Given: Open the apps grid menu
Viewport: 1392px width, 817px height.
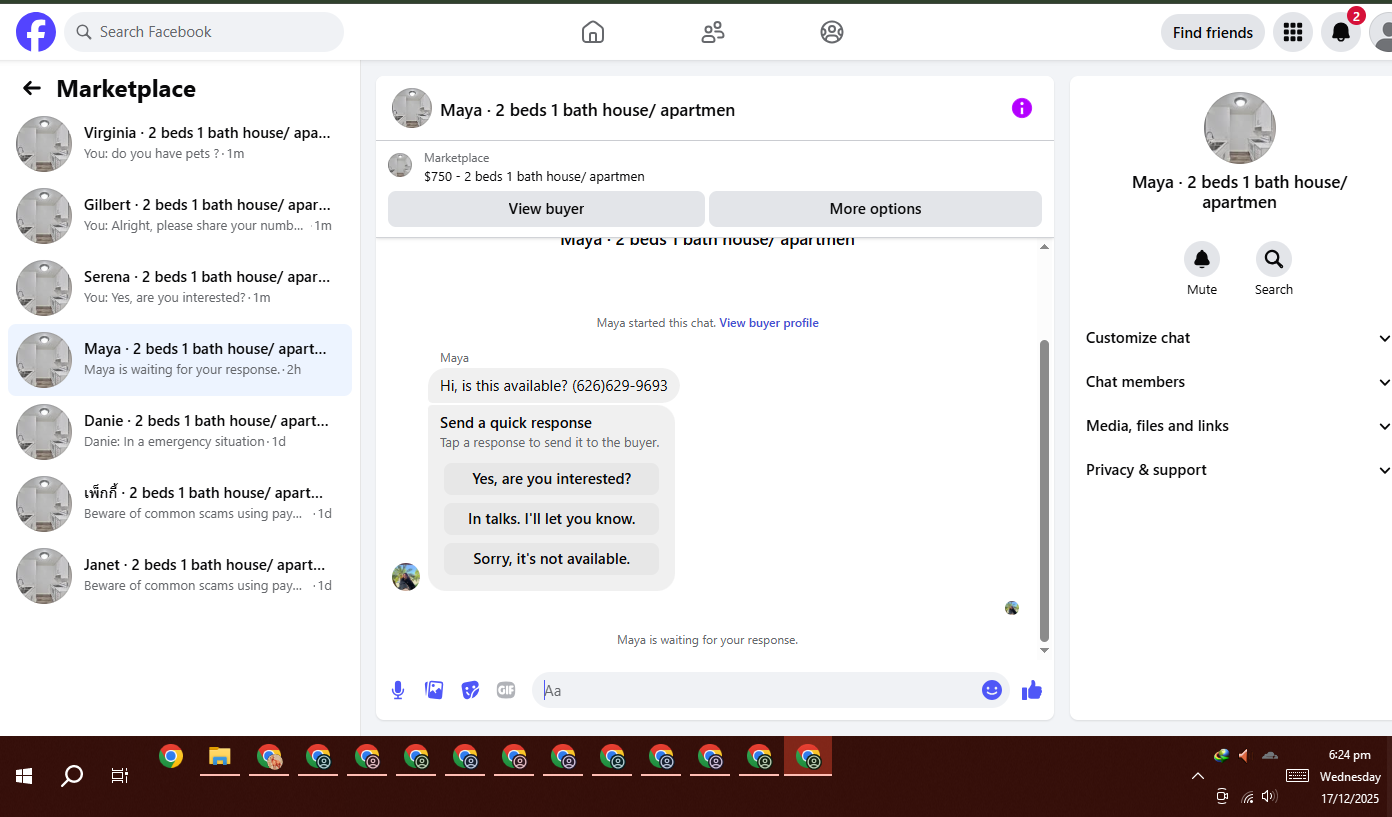Looking at the screenshot, I should [x=1293, y=32].
